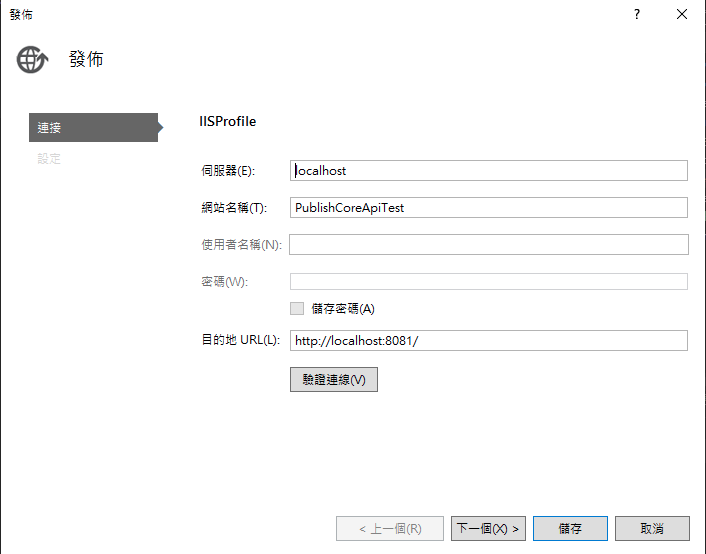Viewport: 706px width, 554px height.
Task: Click the 驗證連線 button
Action: click(x=334, y=380)
